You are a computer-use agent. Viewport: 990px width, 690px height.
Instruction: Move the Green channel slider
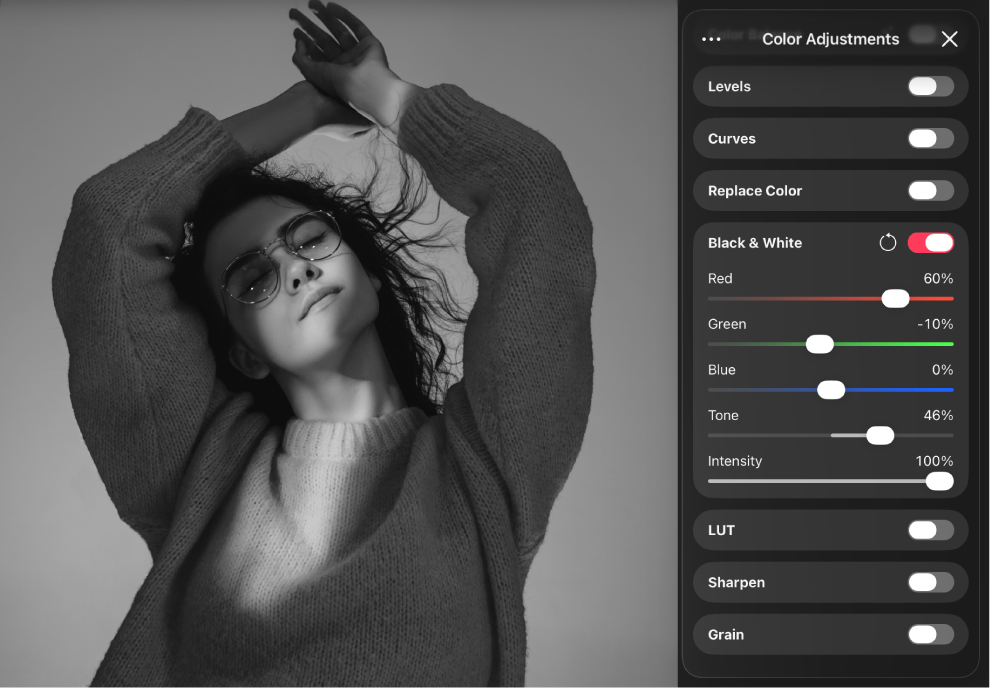(x=819, y=344)
